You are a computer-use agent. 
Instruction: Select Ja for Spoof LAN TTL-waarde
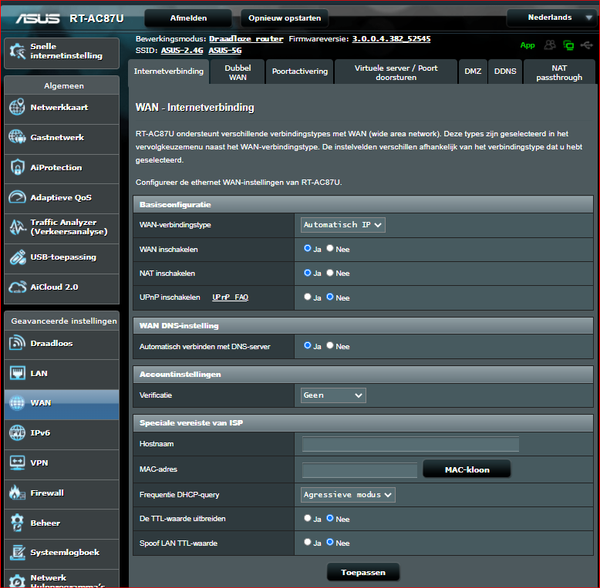(x=307, y=542)
